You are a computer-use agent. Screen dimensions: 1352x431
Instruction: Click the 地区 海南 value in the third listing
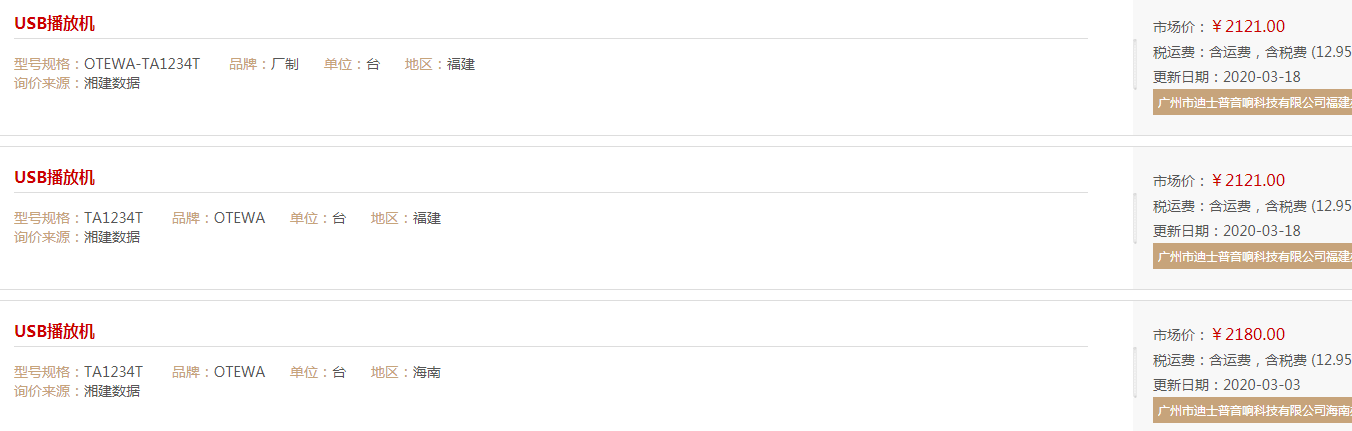427,372
